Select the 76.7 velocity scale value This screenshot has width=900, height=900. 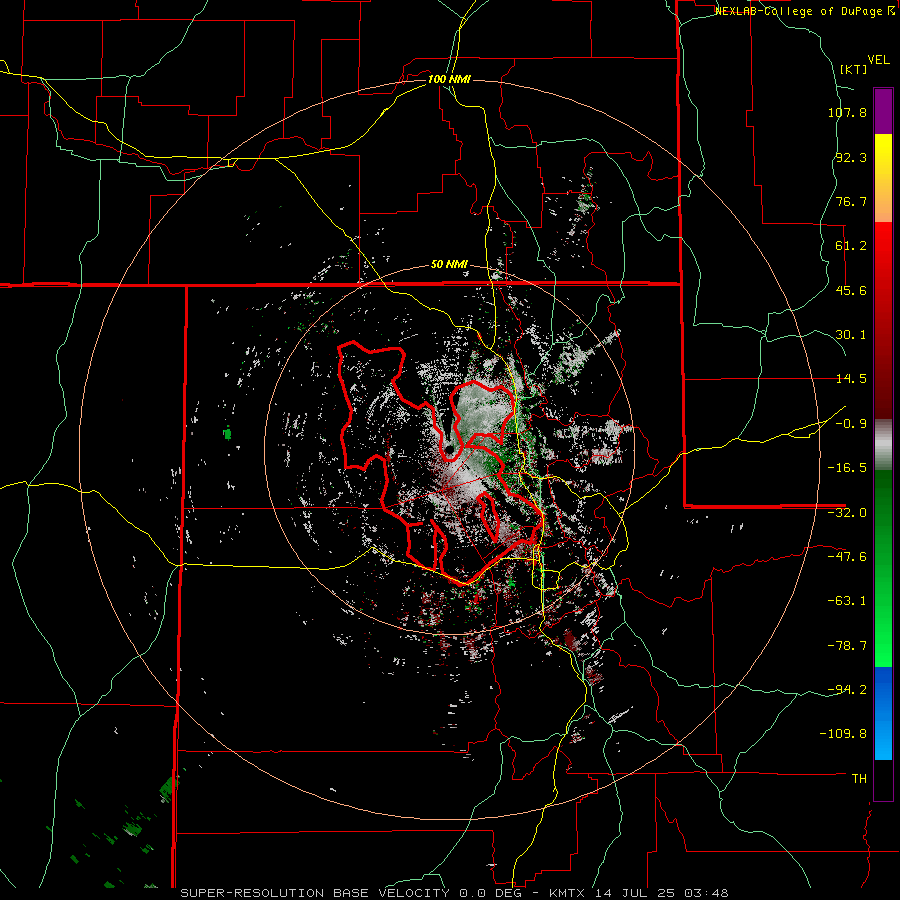pyautogui.click(x=851, y=201)
